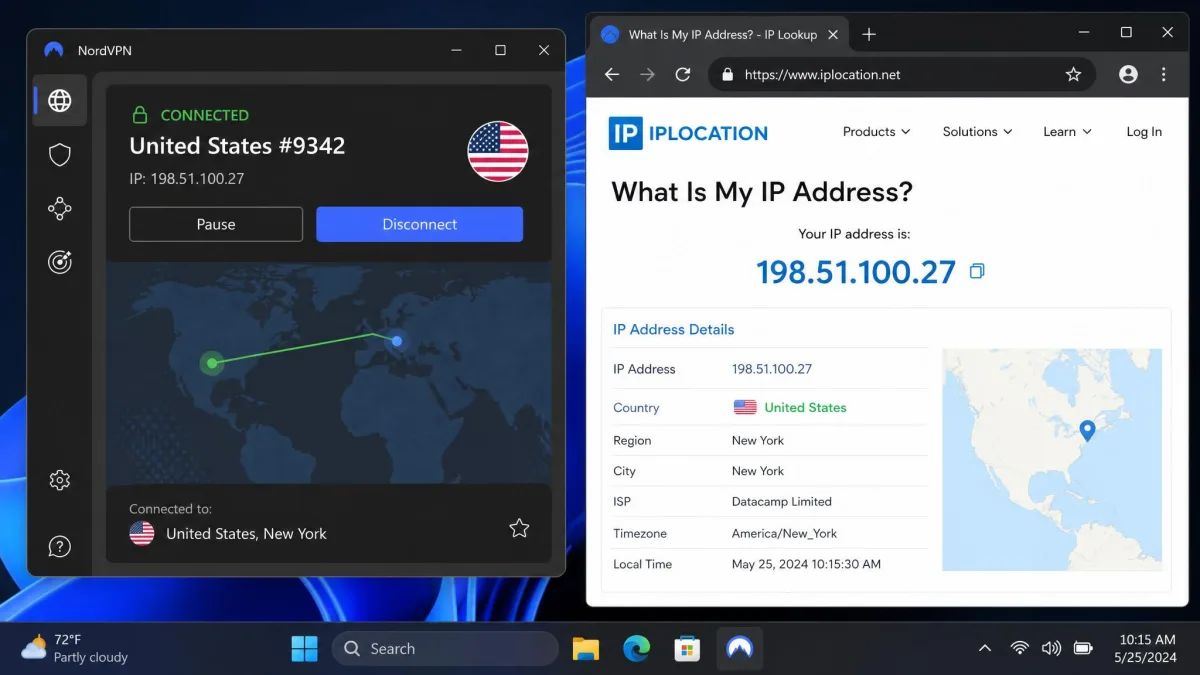Open the browser three-dot menu
Image resolution: width=1200 pixels, height=675 pixels.
(1163, 74)
